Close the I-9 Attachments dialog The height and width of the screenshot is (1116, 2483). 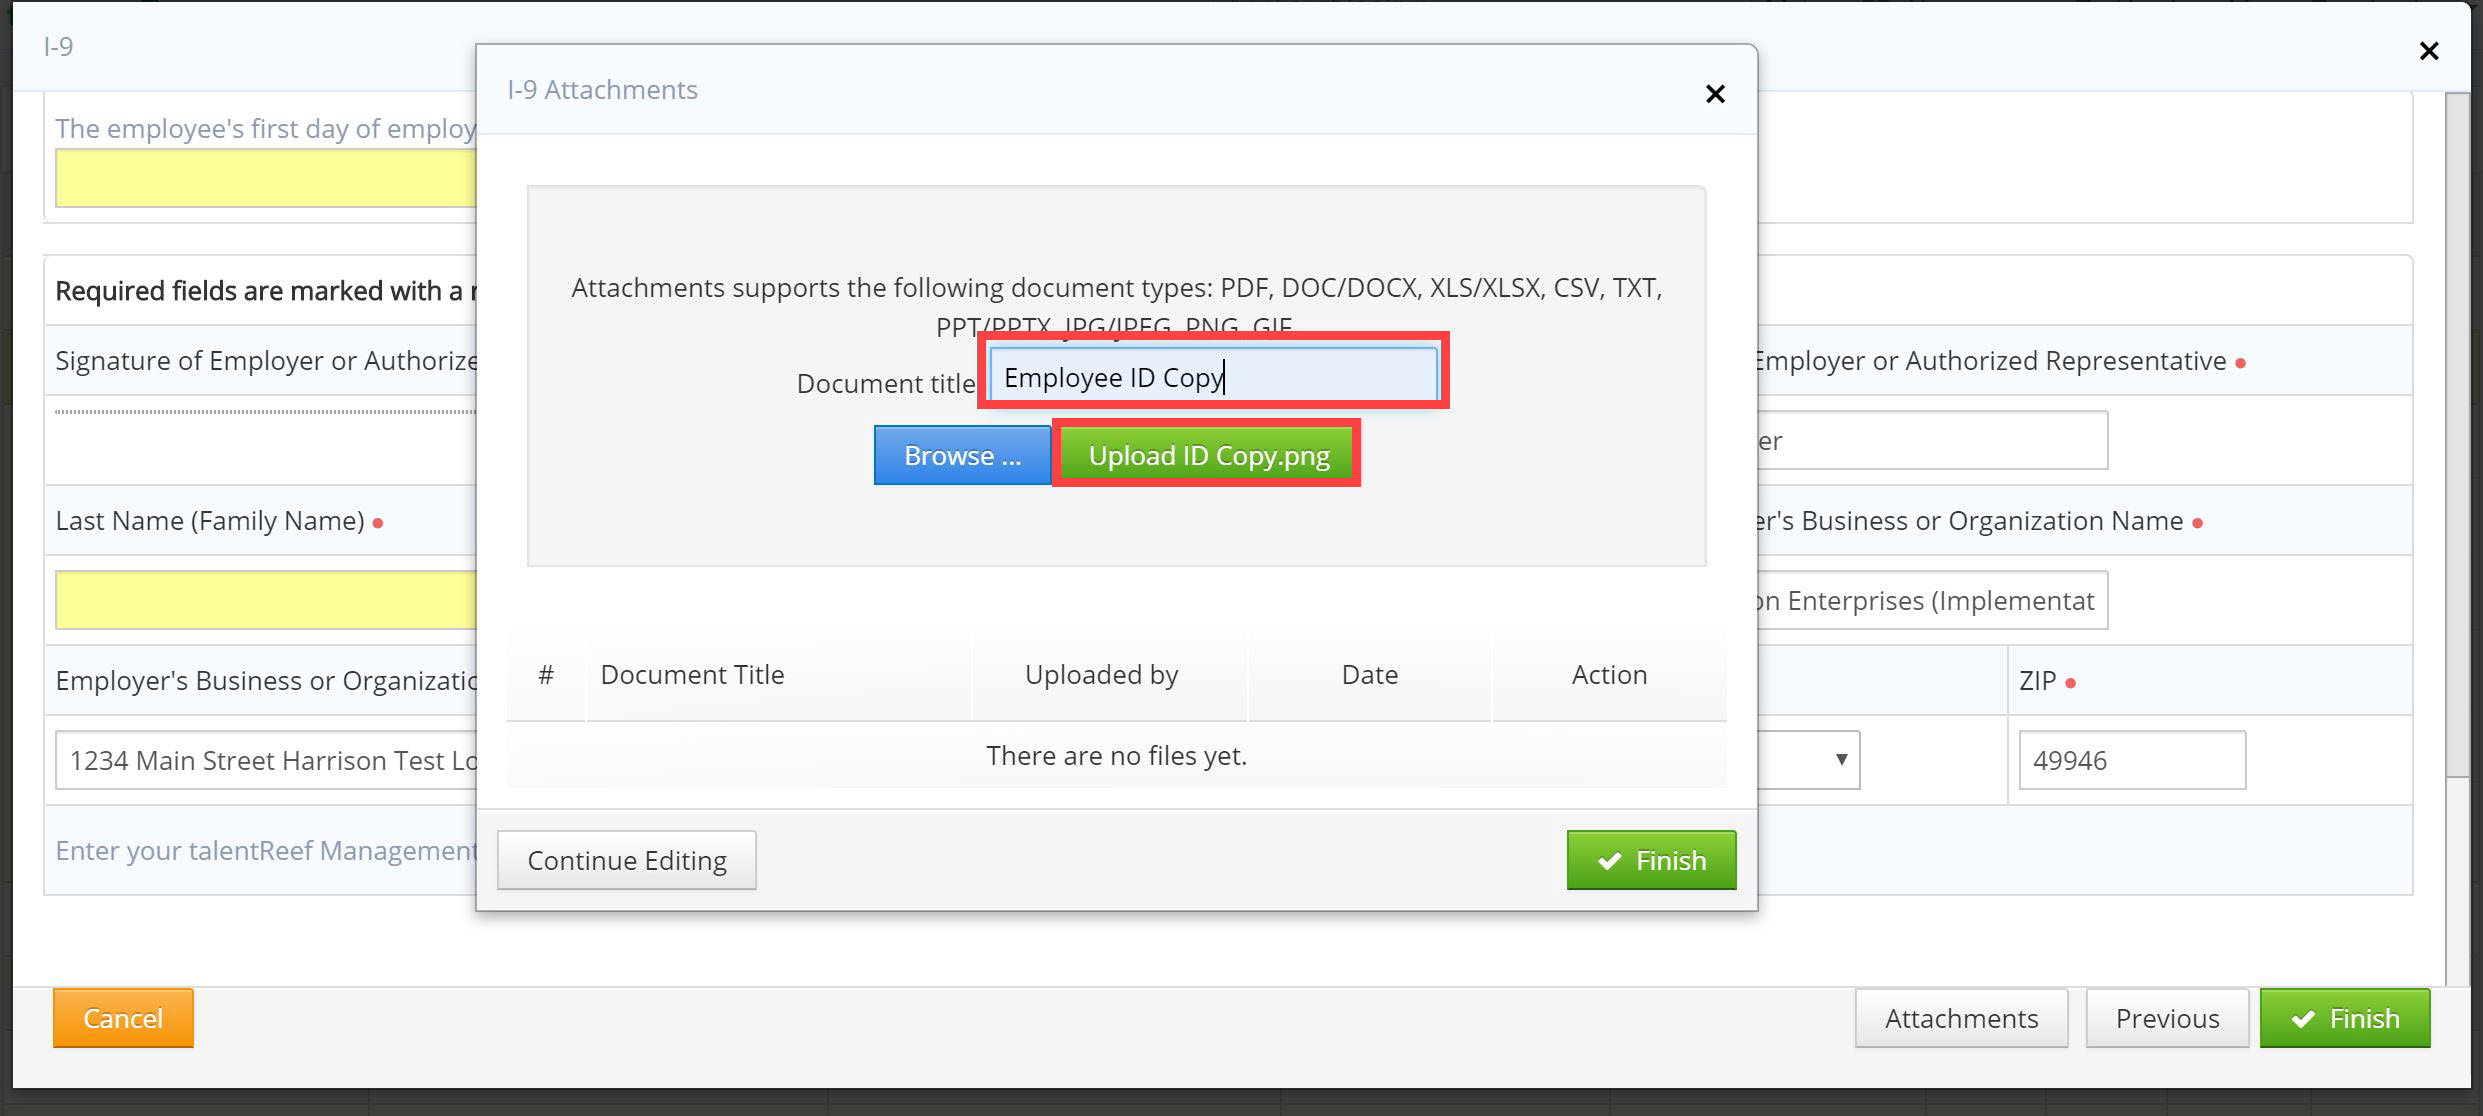1715,94
